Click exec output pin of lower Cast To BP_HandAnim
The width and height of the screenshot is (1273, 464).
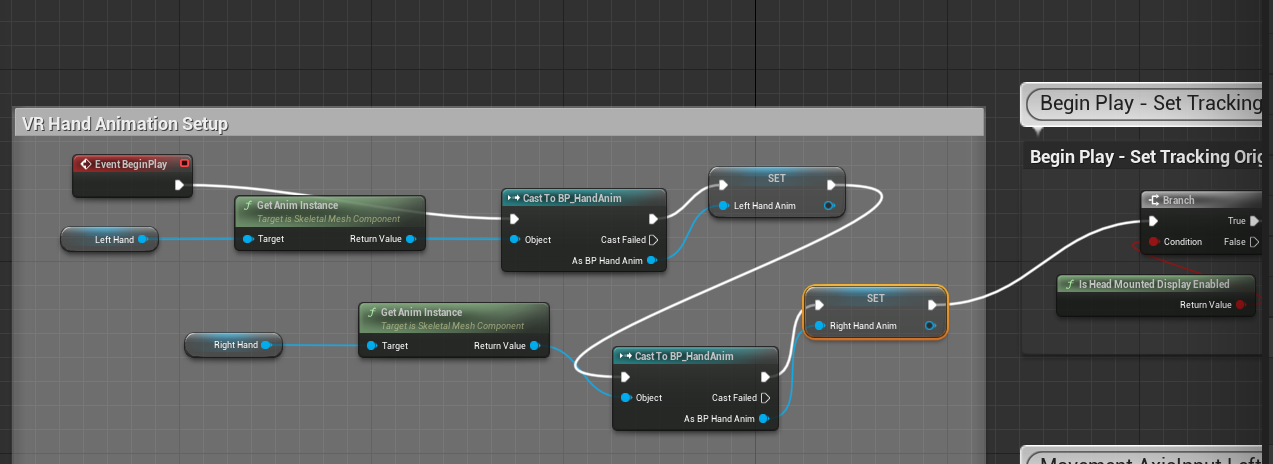[x=765, y=377]
